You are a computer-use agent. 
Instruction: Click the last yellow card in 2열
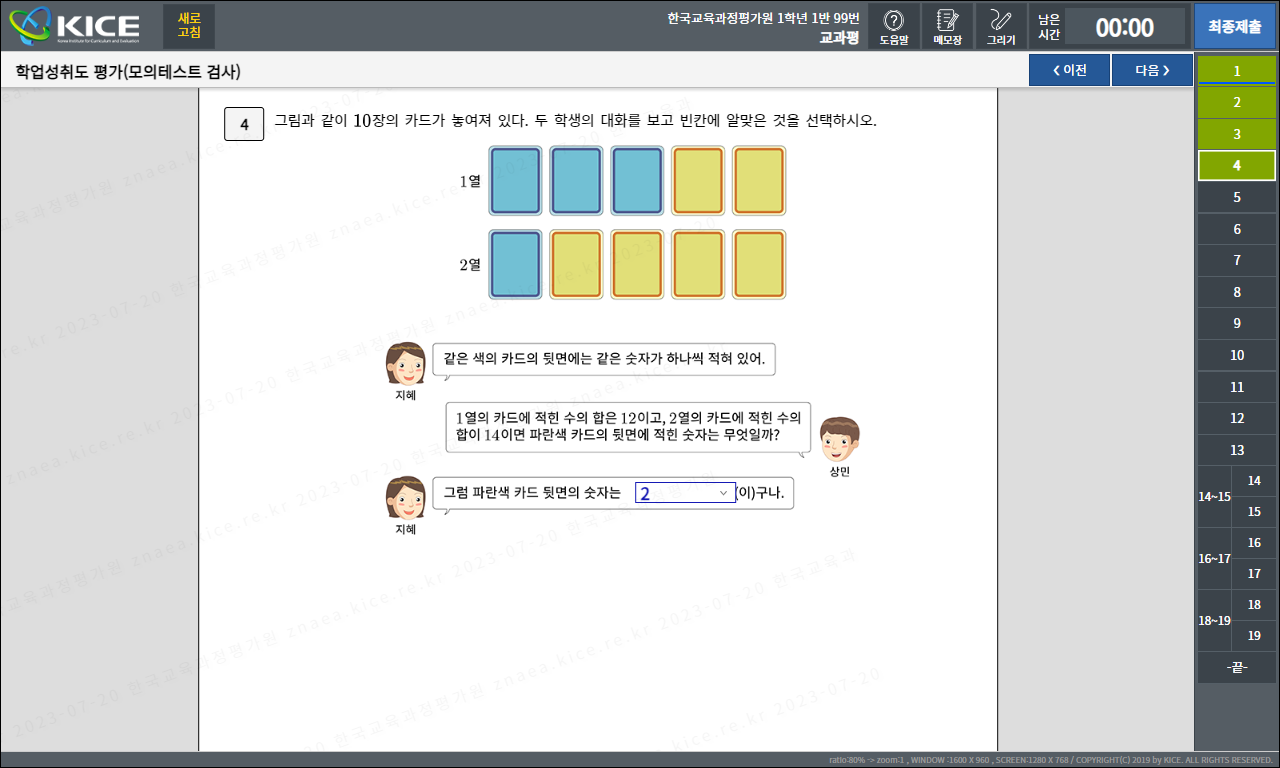pos(759,264)
